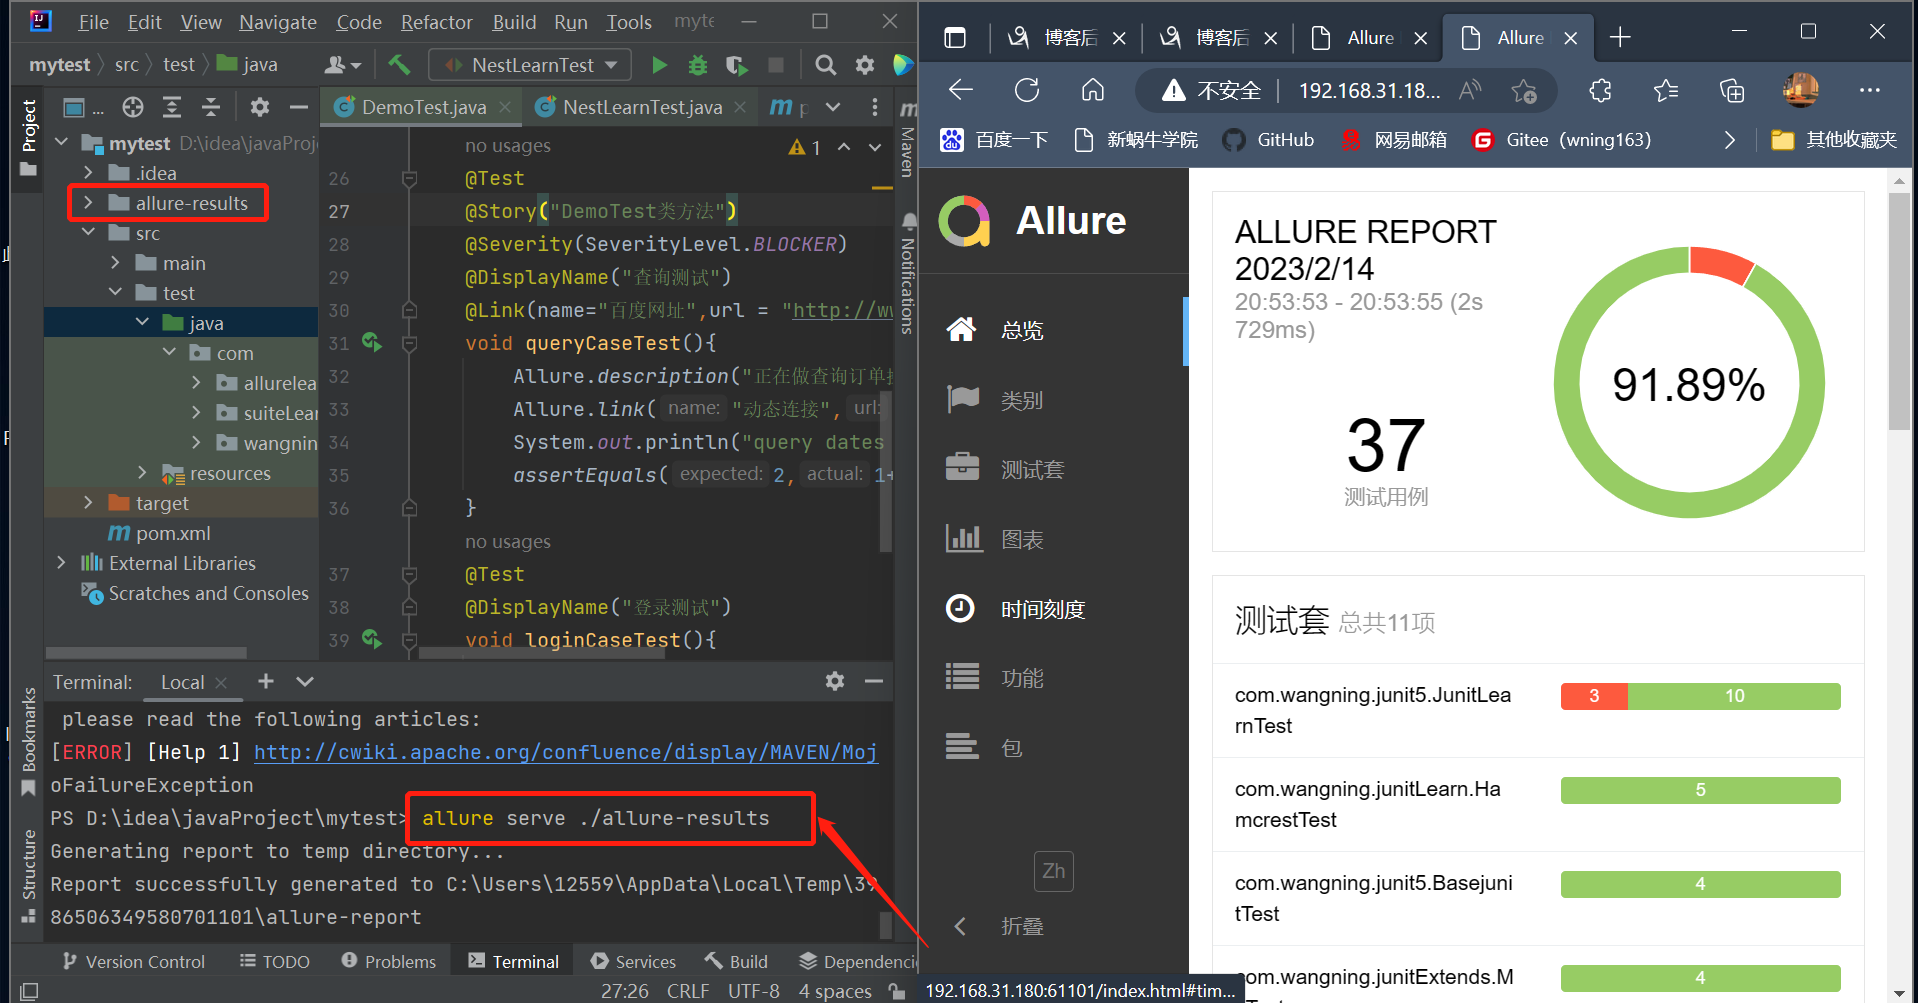
Task: Open com.wangning.junitLearn.HamcrestTest suite
Action: tap(1538, 804)
